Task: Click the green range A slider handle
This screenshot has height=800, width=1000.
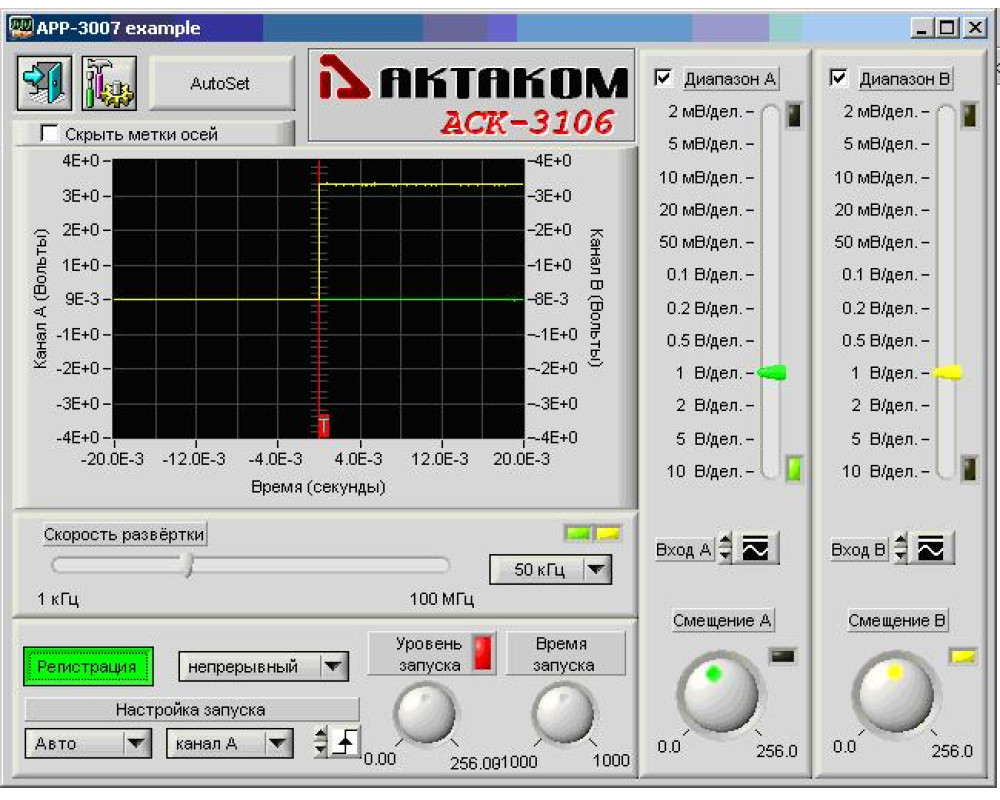Action: (x=772, y=373)
